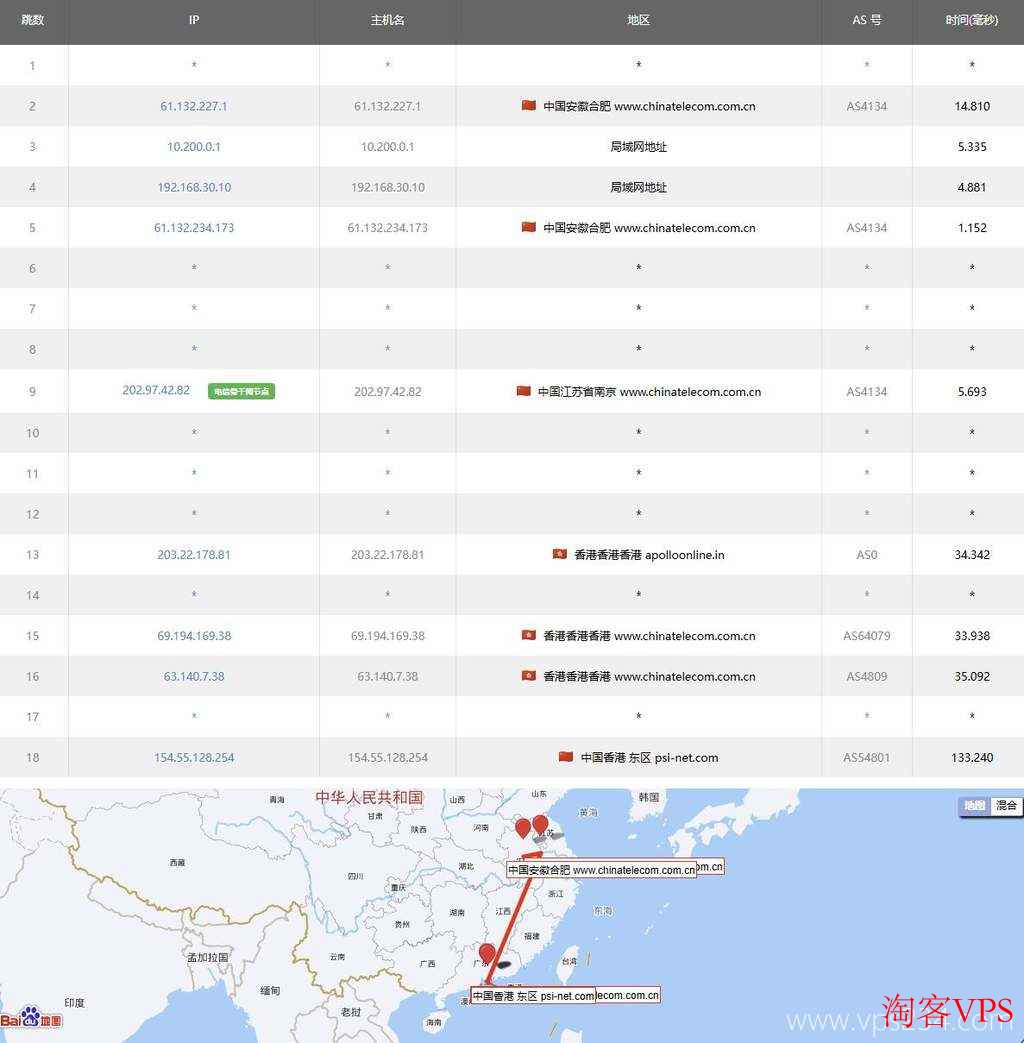Open IP link 63.140.7.38 in hop 16
The width and height of the screenshot is (1024, 1043).
tap(194, 676)
